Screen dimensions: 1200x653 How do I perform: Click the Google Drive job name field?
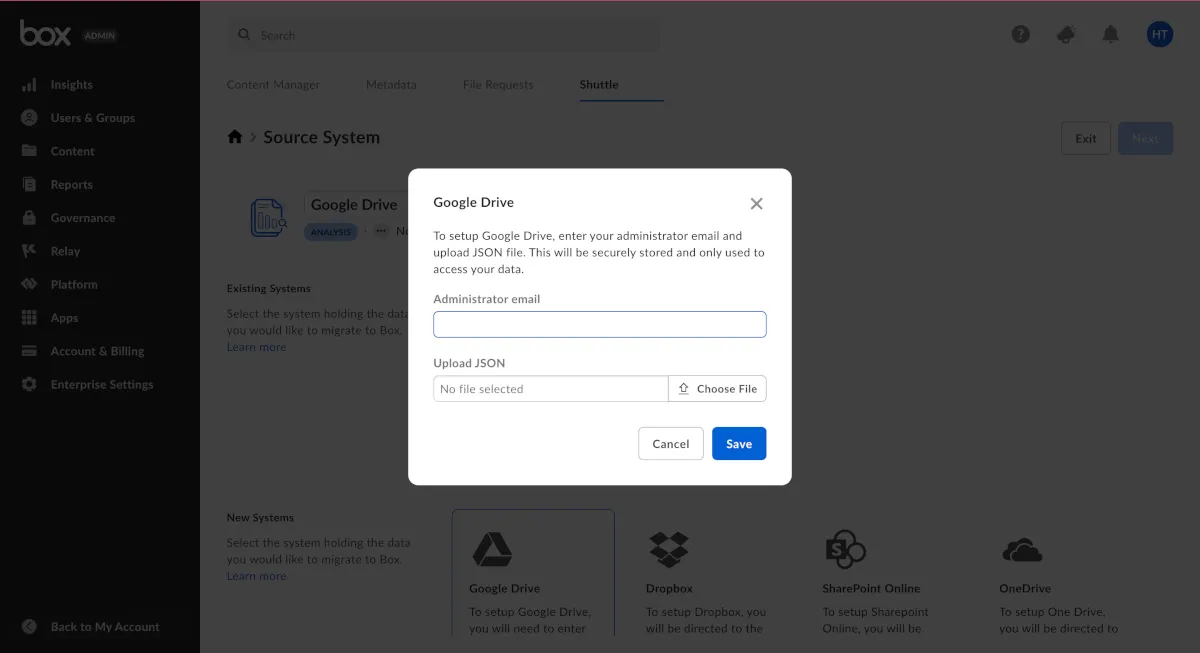(x=356, y=204)
